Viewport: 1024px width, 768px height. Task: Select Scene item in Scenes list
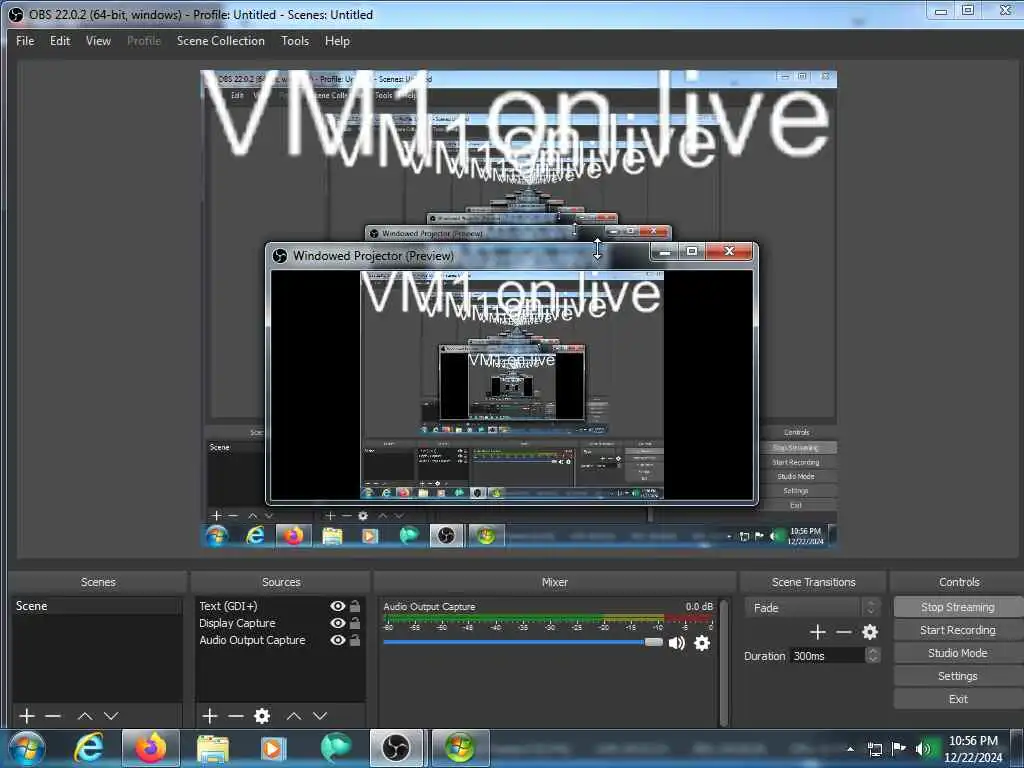(97, 606)
